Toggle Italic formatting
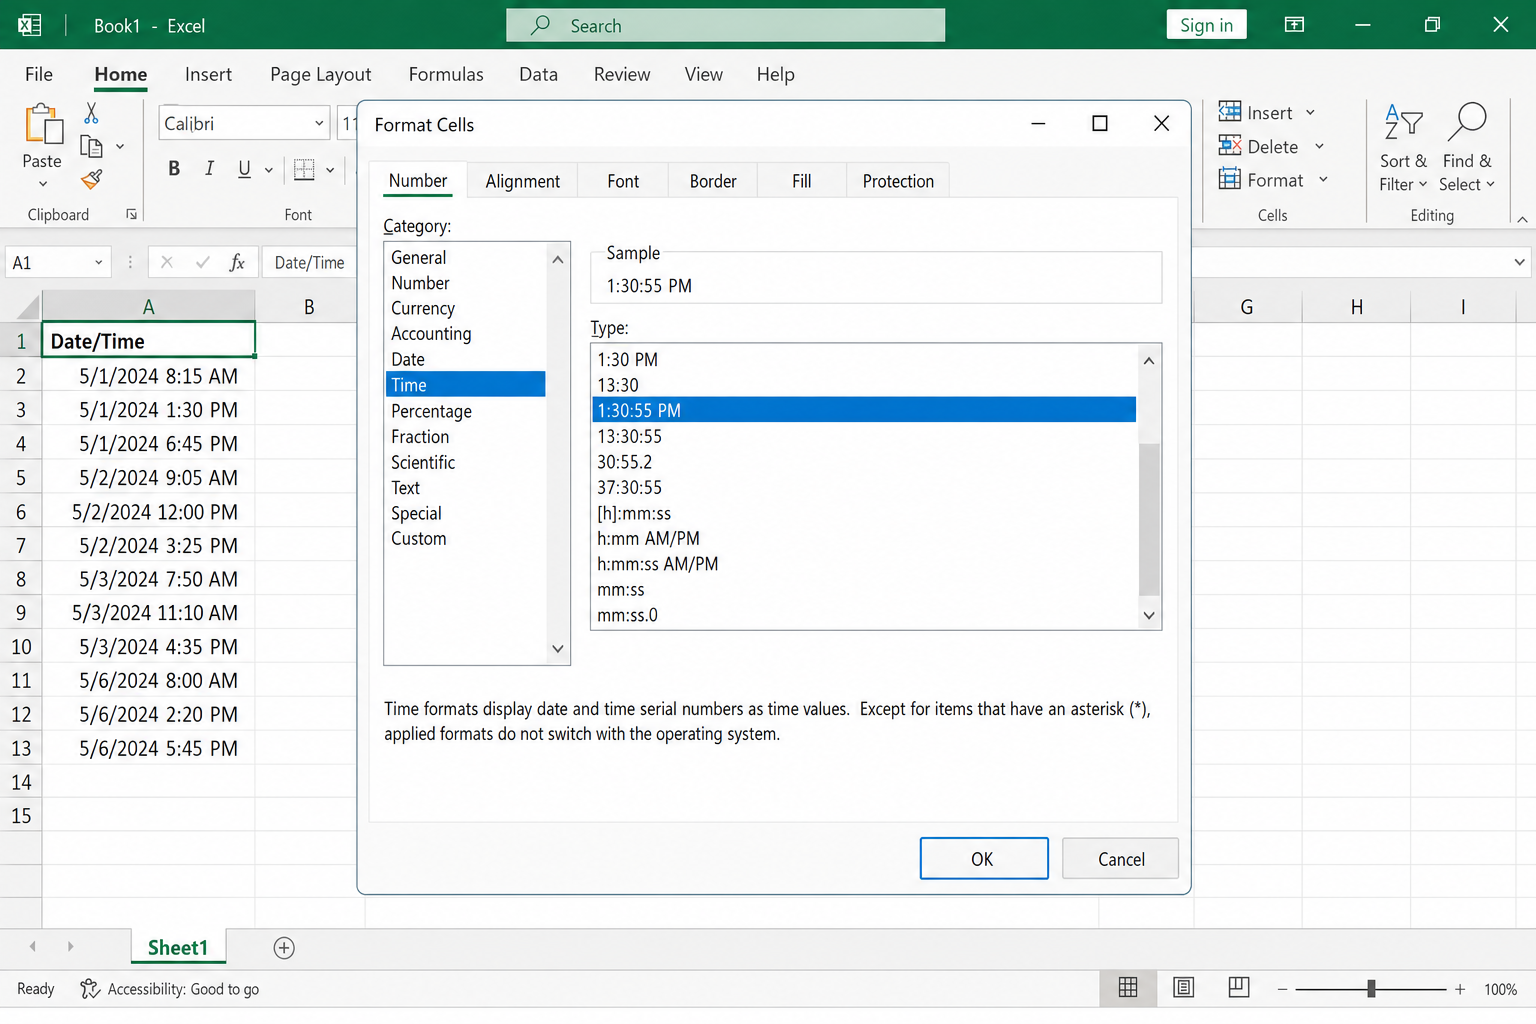This screenshot has width=1536, height=1024. coord(209,169)
